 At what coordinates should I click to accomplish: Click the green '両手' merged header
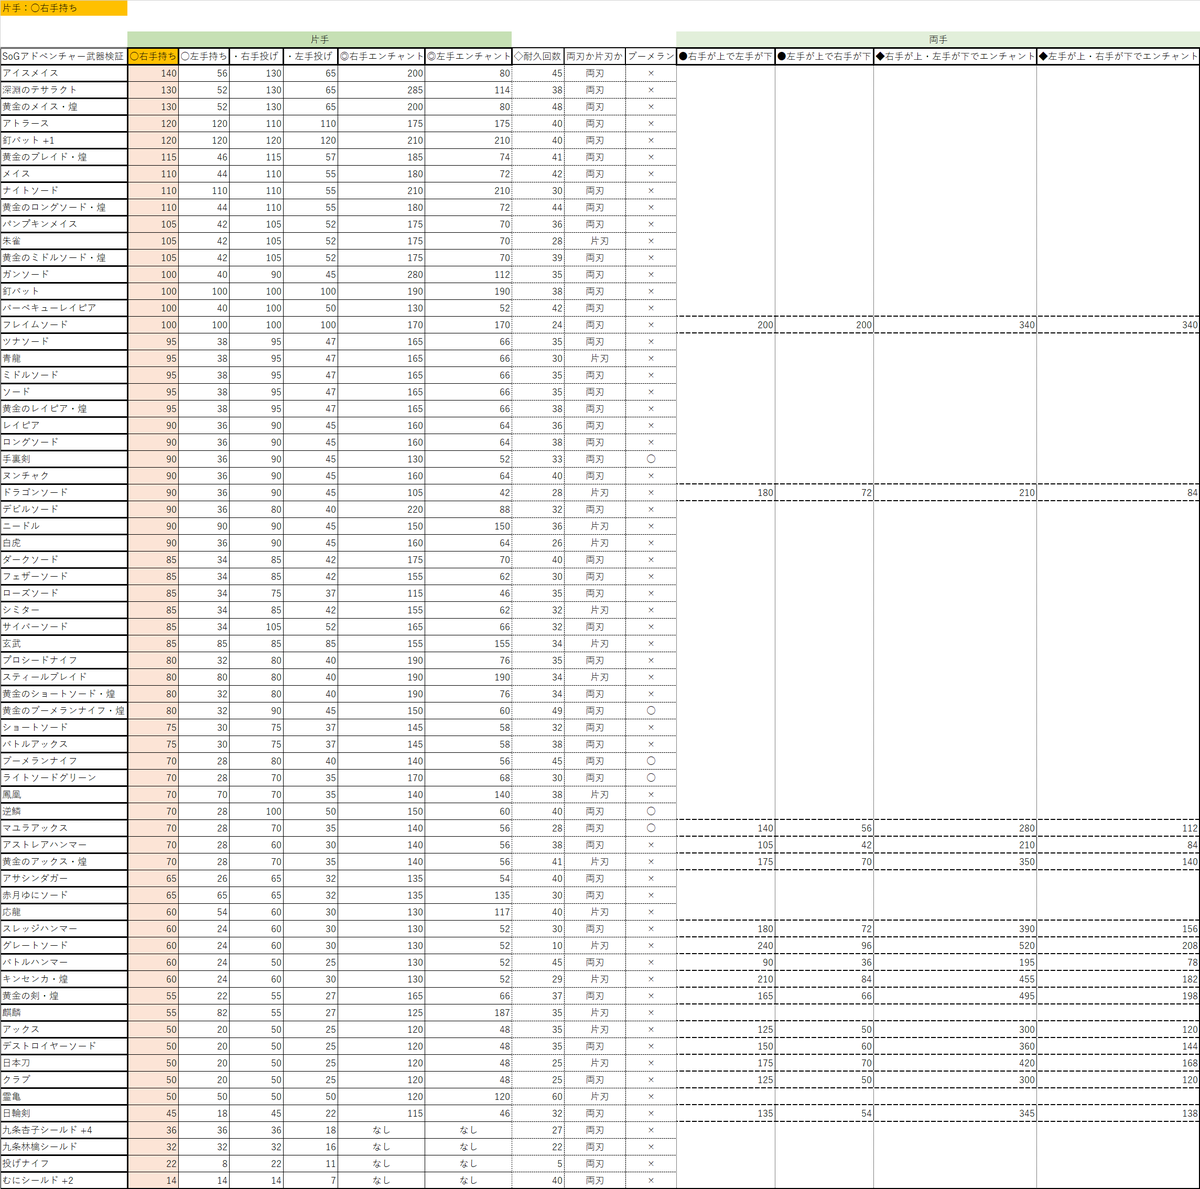(x=938, y=39)
